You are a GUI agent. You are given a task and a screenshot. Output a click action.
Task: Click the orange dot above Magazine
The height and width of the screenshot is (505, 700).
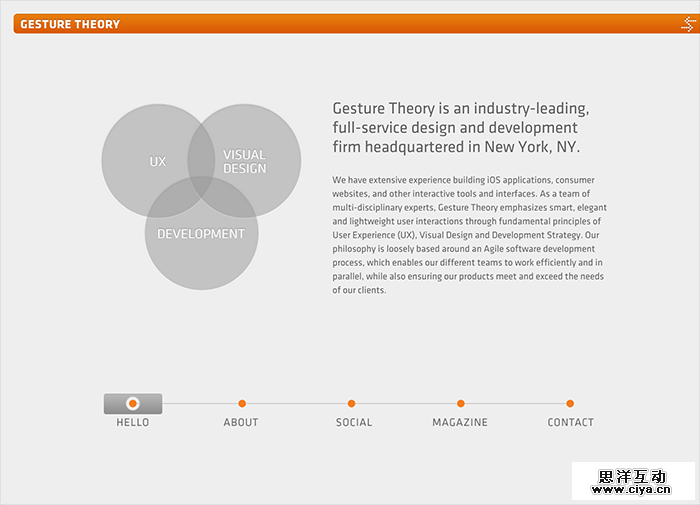click(460, 404)
